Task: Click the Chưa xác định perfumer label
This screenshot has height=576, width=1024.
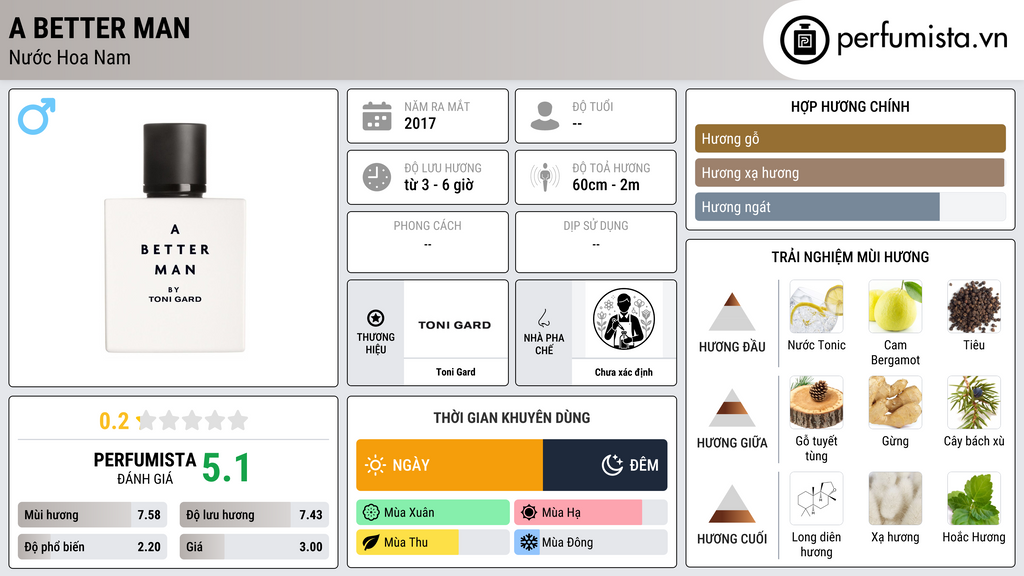Action: [624, 372]
